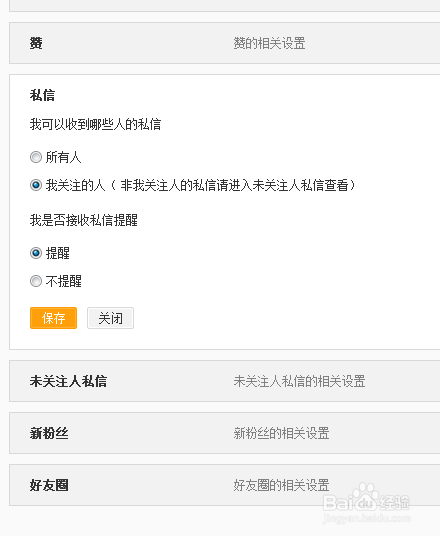Click the orange 保存 button

tap(53, 318)
